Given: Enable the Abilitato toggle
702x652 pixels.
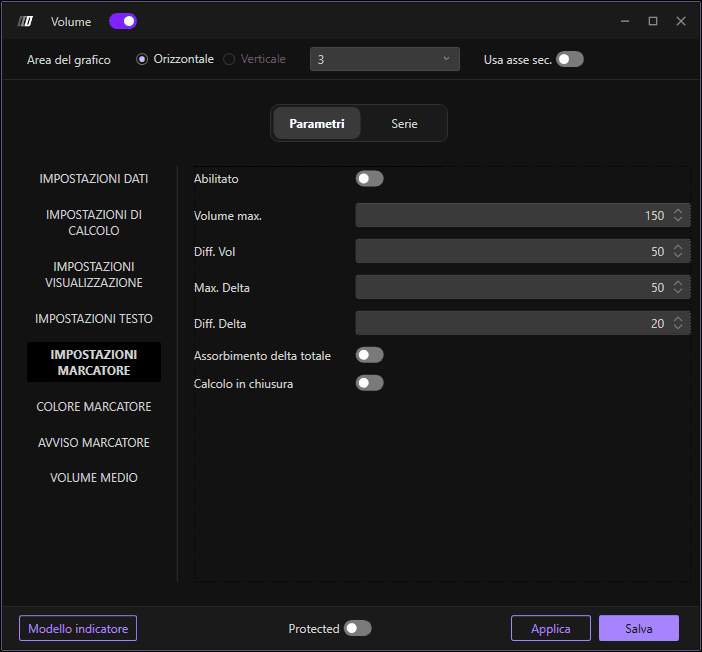Looking at the screenshot, I should [x=369, y=179].
